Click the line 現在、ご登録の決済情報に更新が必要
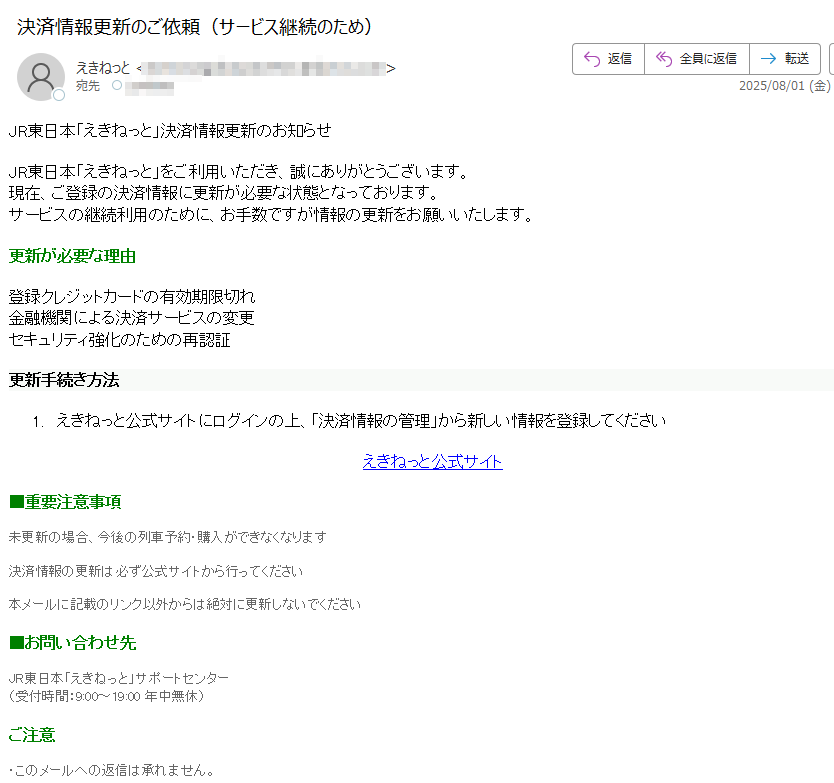Viewport: 834px width, 783px height. pos(223,192)
